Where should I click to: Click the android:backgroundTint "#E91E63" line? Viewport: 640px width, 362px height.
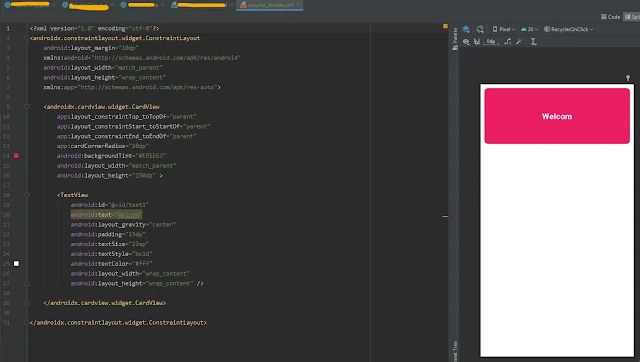coord(111,156)
